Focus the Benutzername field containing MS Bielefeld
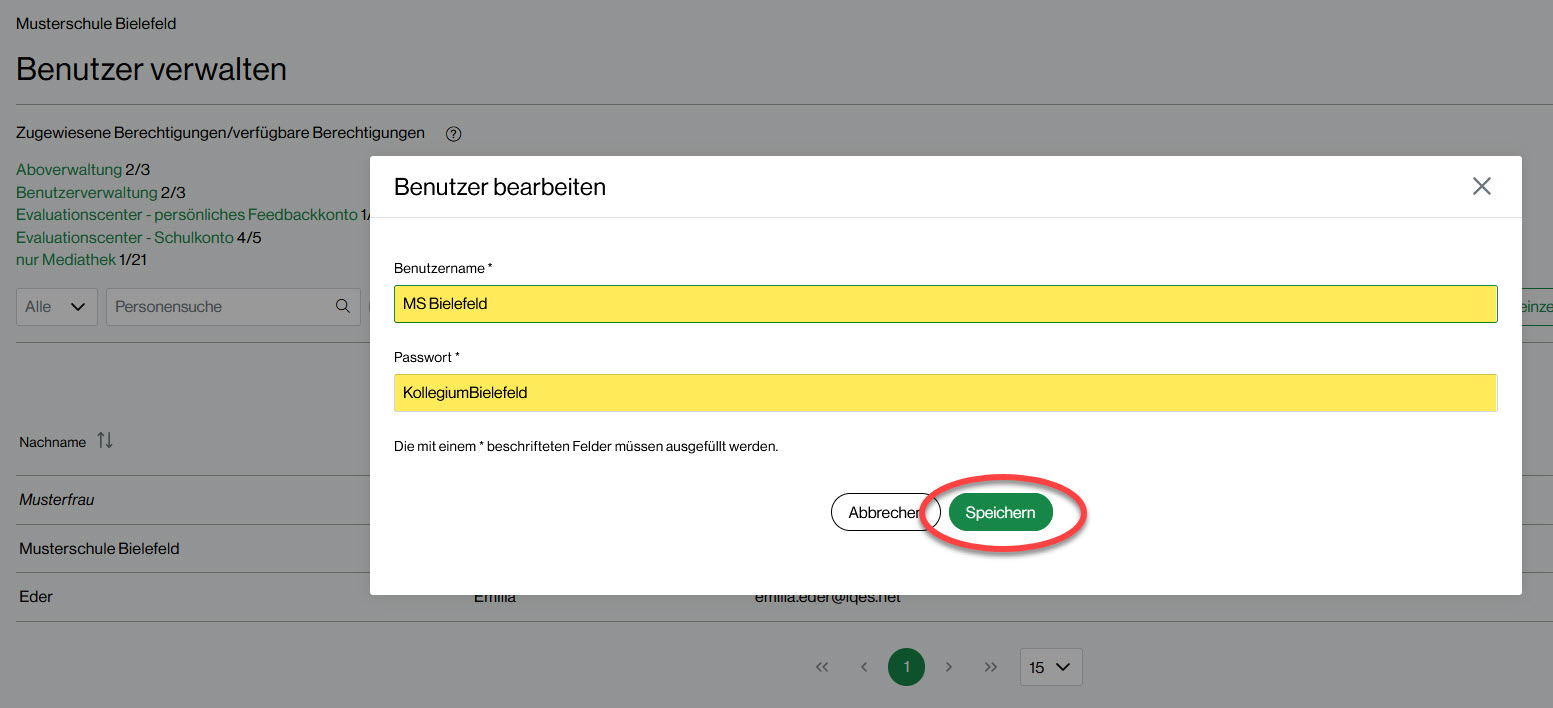1553x708 pixels. (945, 304)
